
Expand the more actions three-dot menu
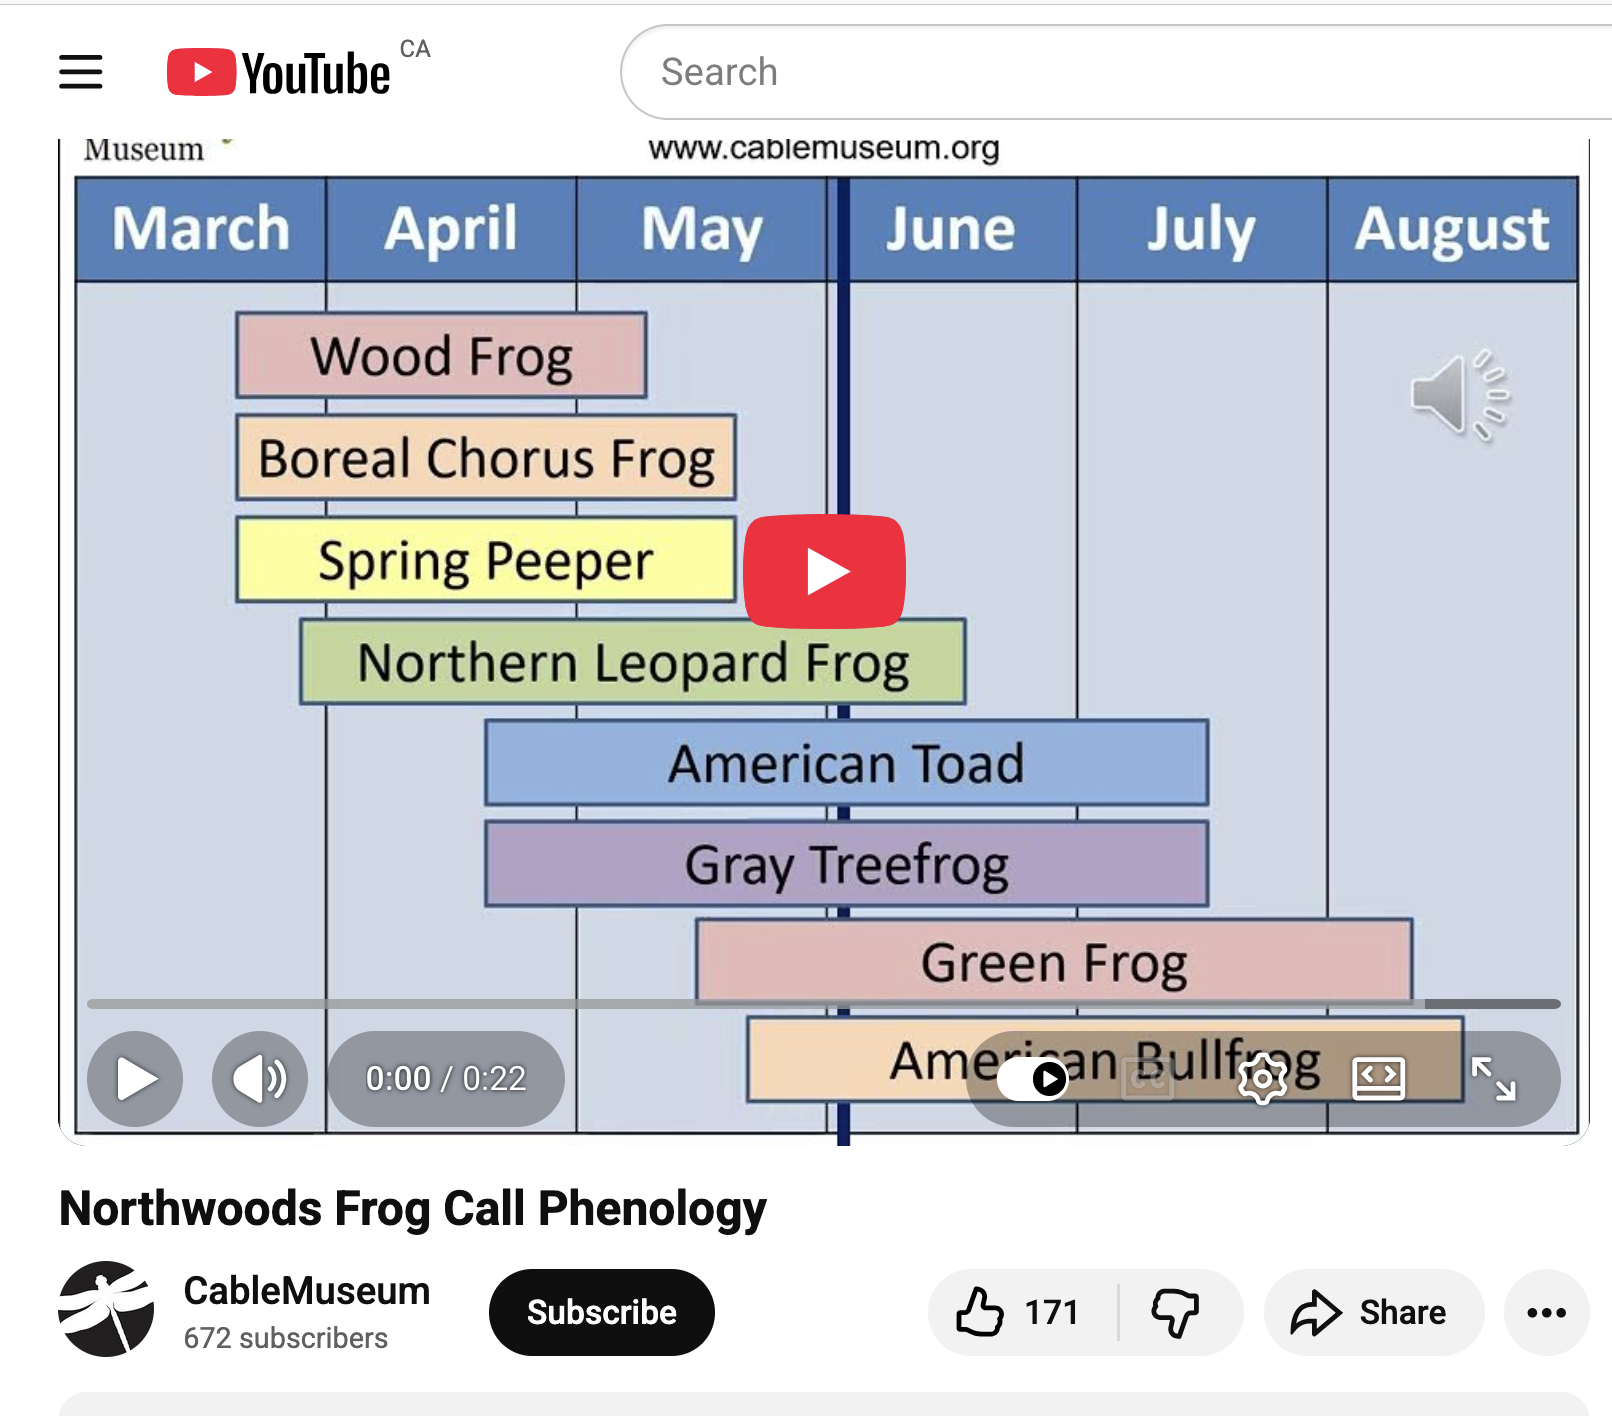[x=1546, y=1312]
